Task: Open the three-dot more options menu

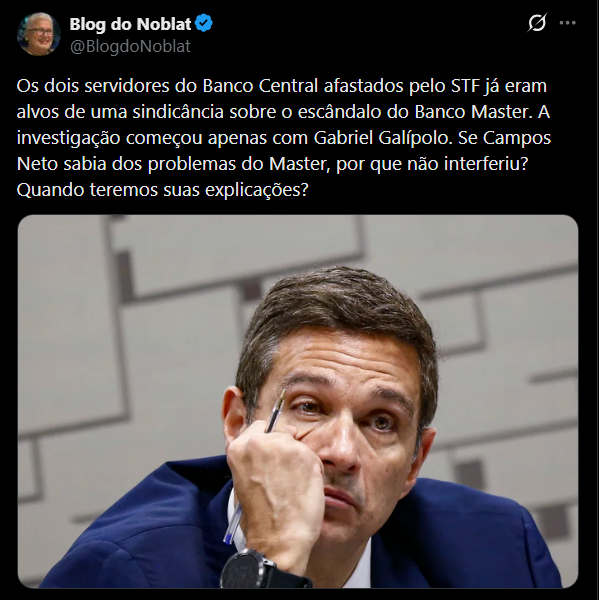Action: coord(567,23)
